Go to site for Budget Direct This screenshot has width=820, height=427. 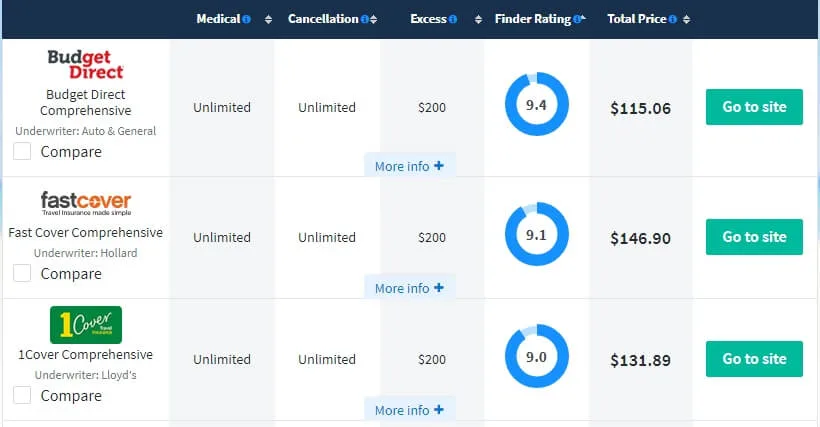click(x=754, y=107)
